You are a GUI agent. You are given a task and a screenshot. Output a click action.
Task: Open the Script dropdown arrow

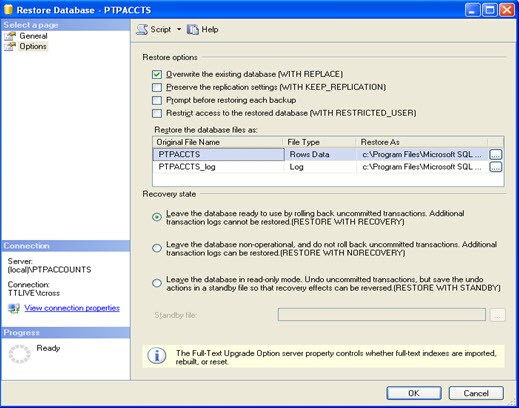tap(179, 29)
